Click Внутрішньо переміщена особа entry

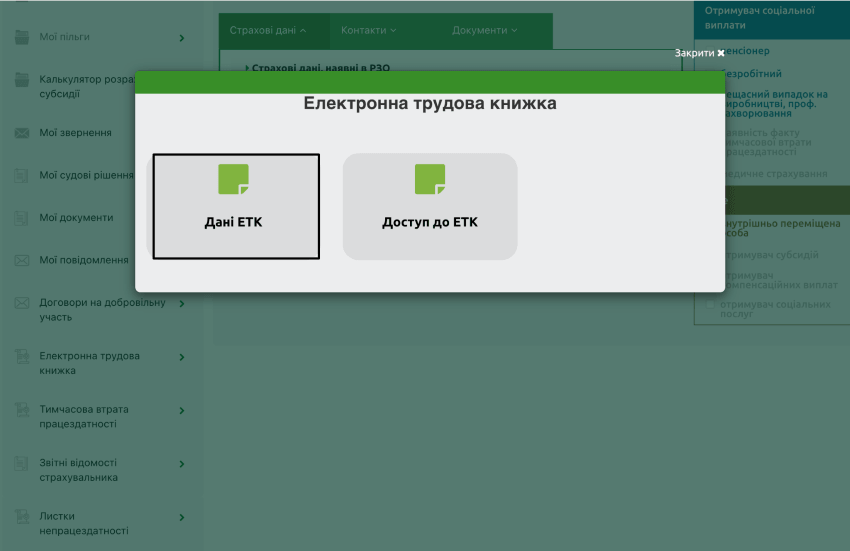[783, 228]
